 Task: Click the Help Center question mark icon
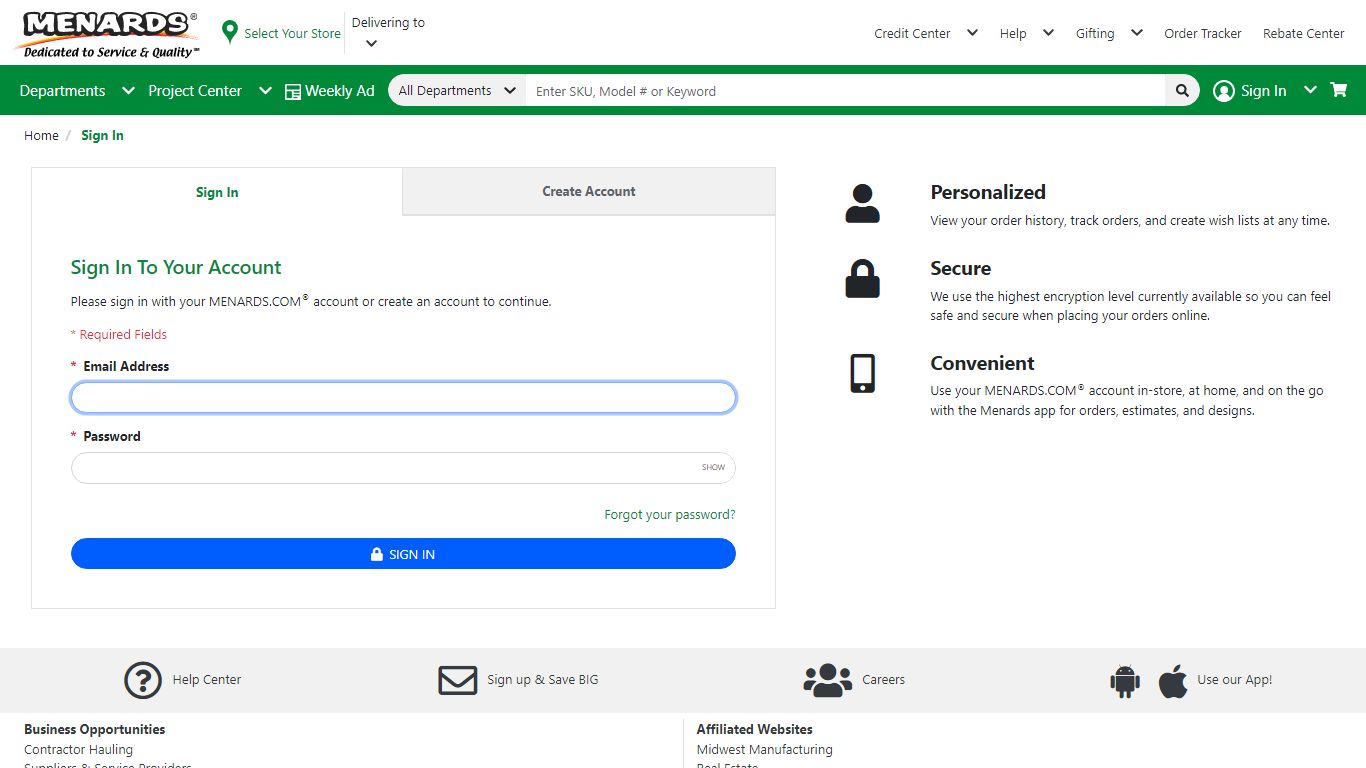(143, 680)
